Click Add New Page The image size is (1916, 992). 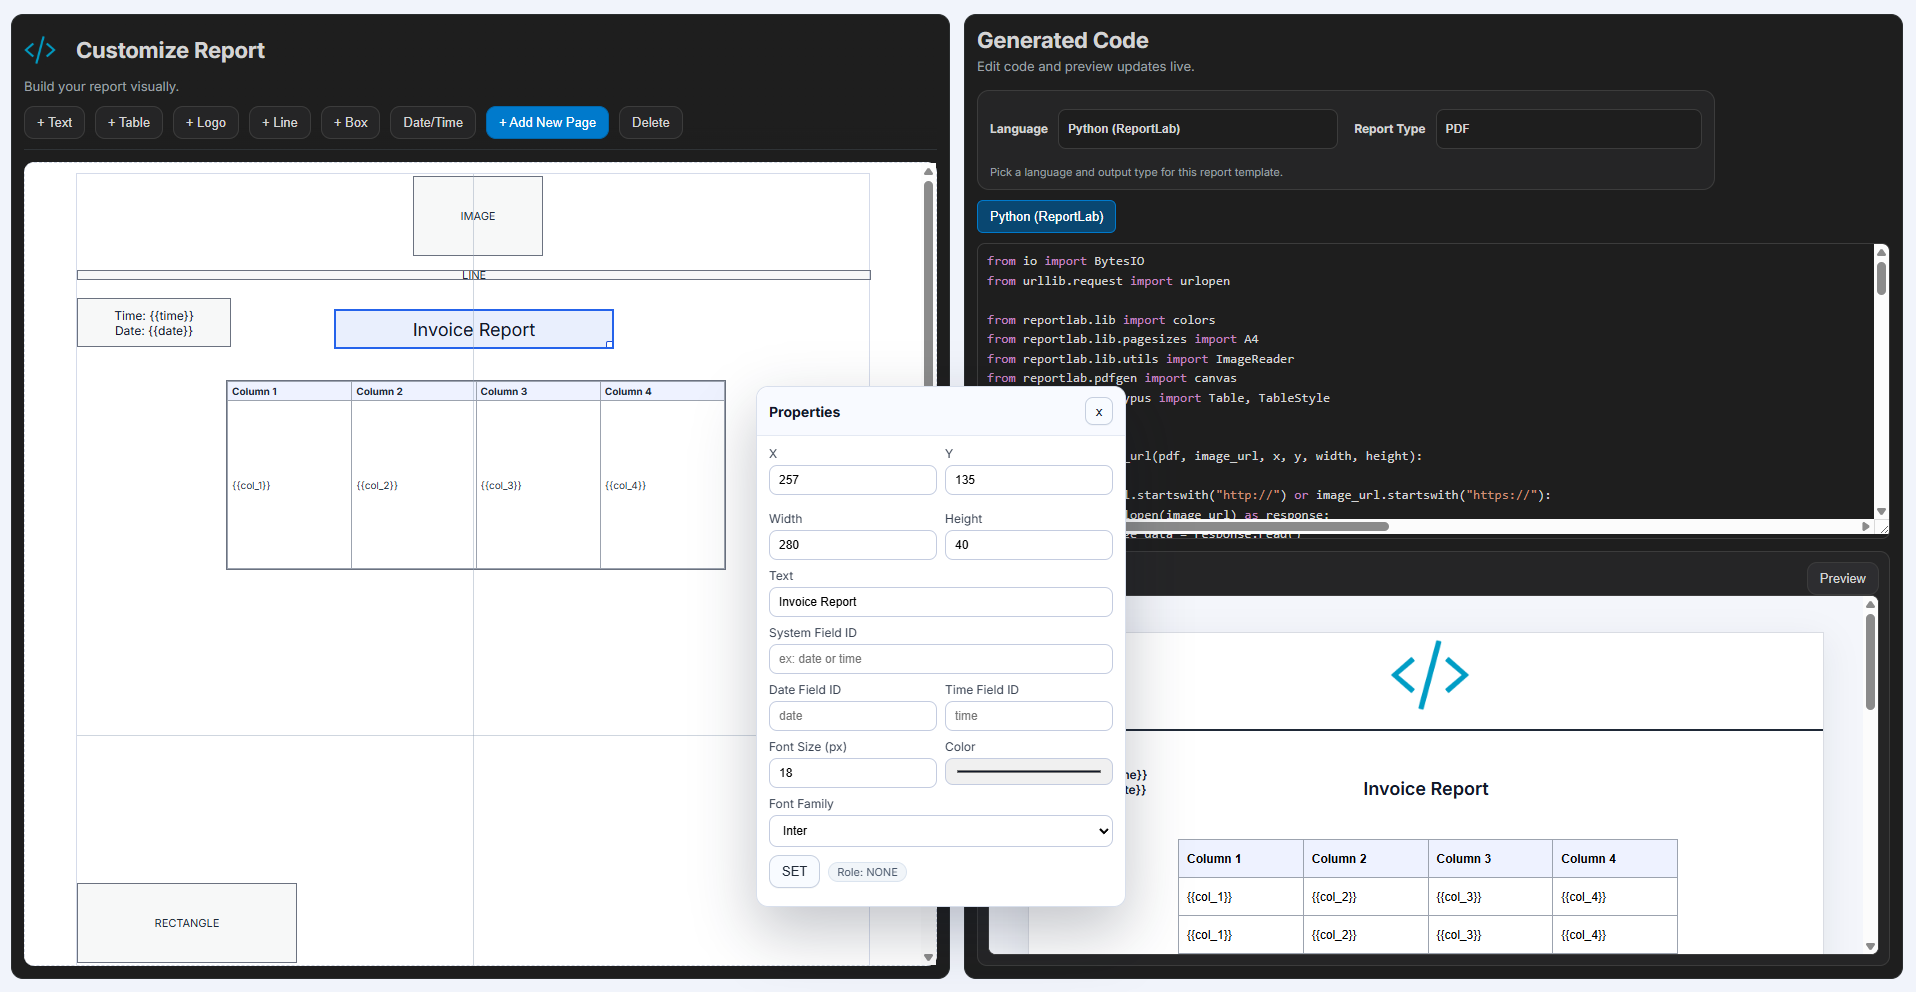point(547,122)
